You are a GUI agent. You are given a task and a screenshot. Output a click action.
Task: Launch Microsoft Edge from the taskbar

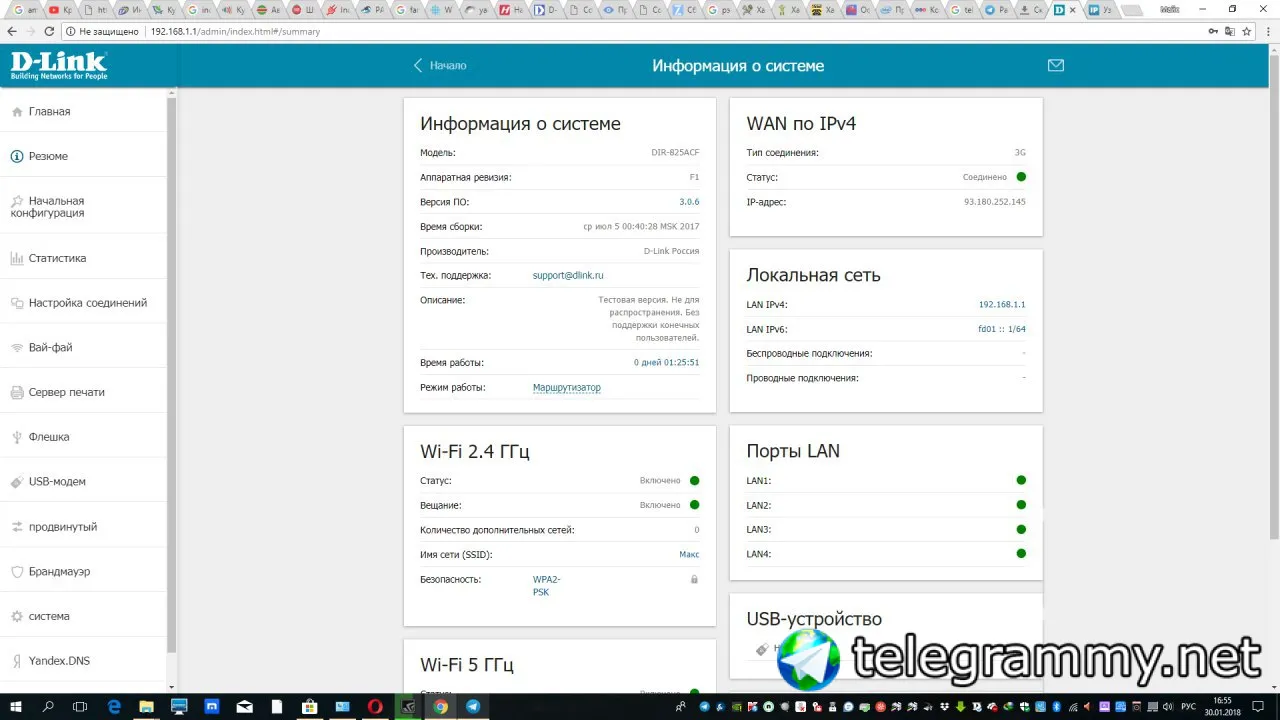coord(114,706)
